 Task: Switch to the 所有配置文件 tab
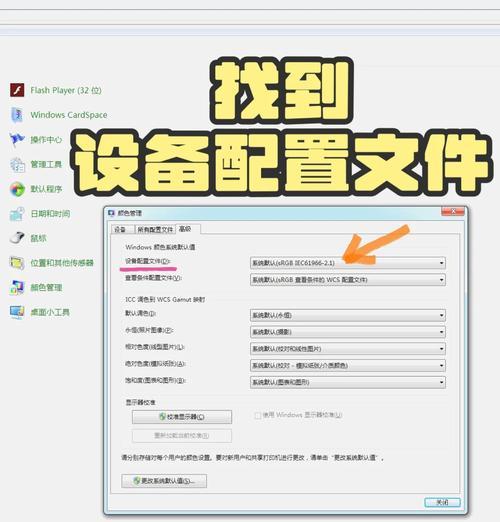click(155, 229)
